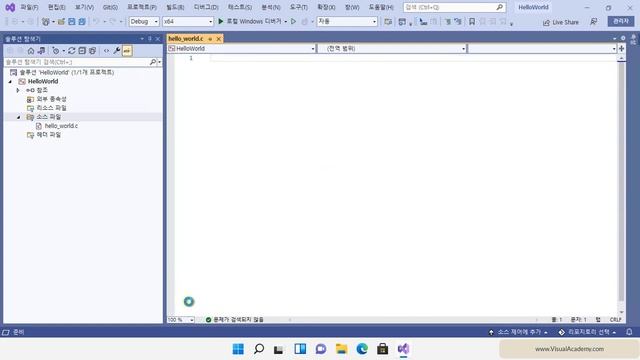Select hello_world.c in Solution Explorer
Viewport: 640px width, 360px height.
(x=61, y=126)
